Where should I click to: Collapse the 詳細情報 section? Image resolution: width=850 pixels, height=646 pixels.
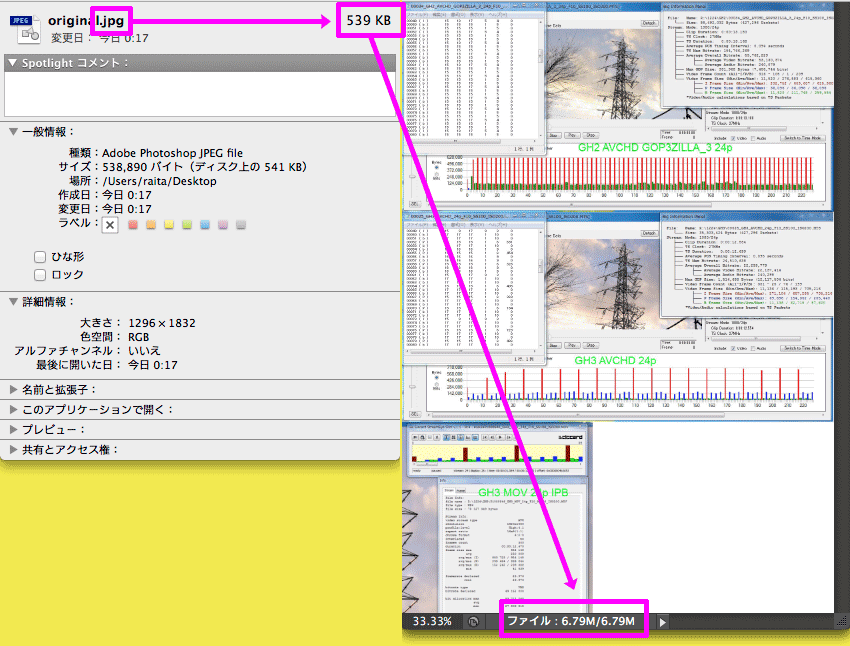(x=12, y=302)
